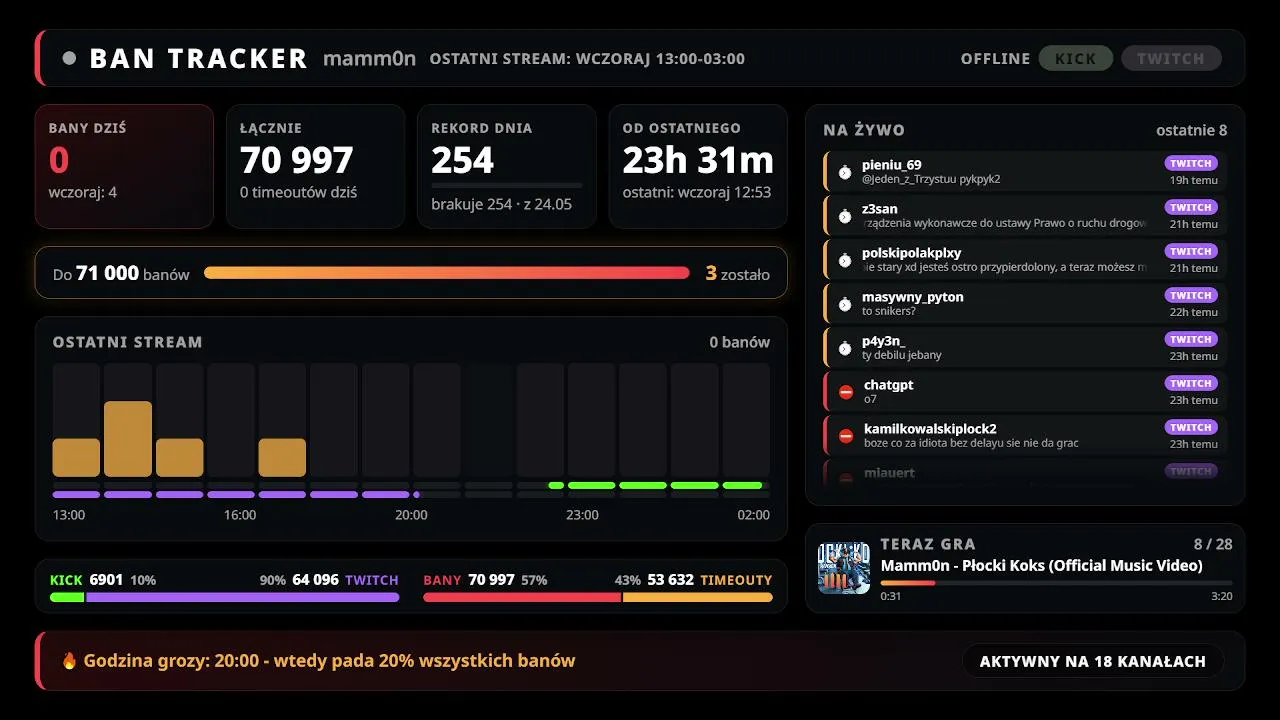Open the ŁĄCZNIE 70 997 stat card
The height and width of the screenshot is (720, 1280).
tap(316, 167)
